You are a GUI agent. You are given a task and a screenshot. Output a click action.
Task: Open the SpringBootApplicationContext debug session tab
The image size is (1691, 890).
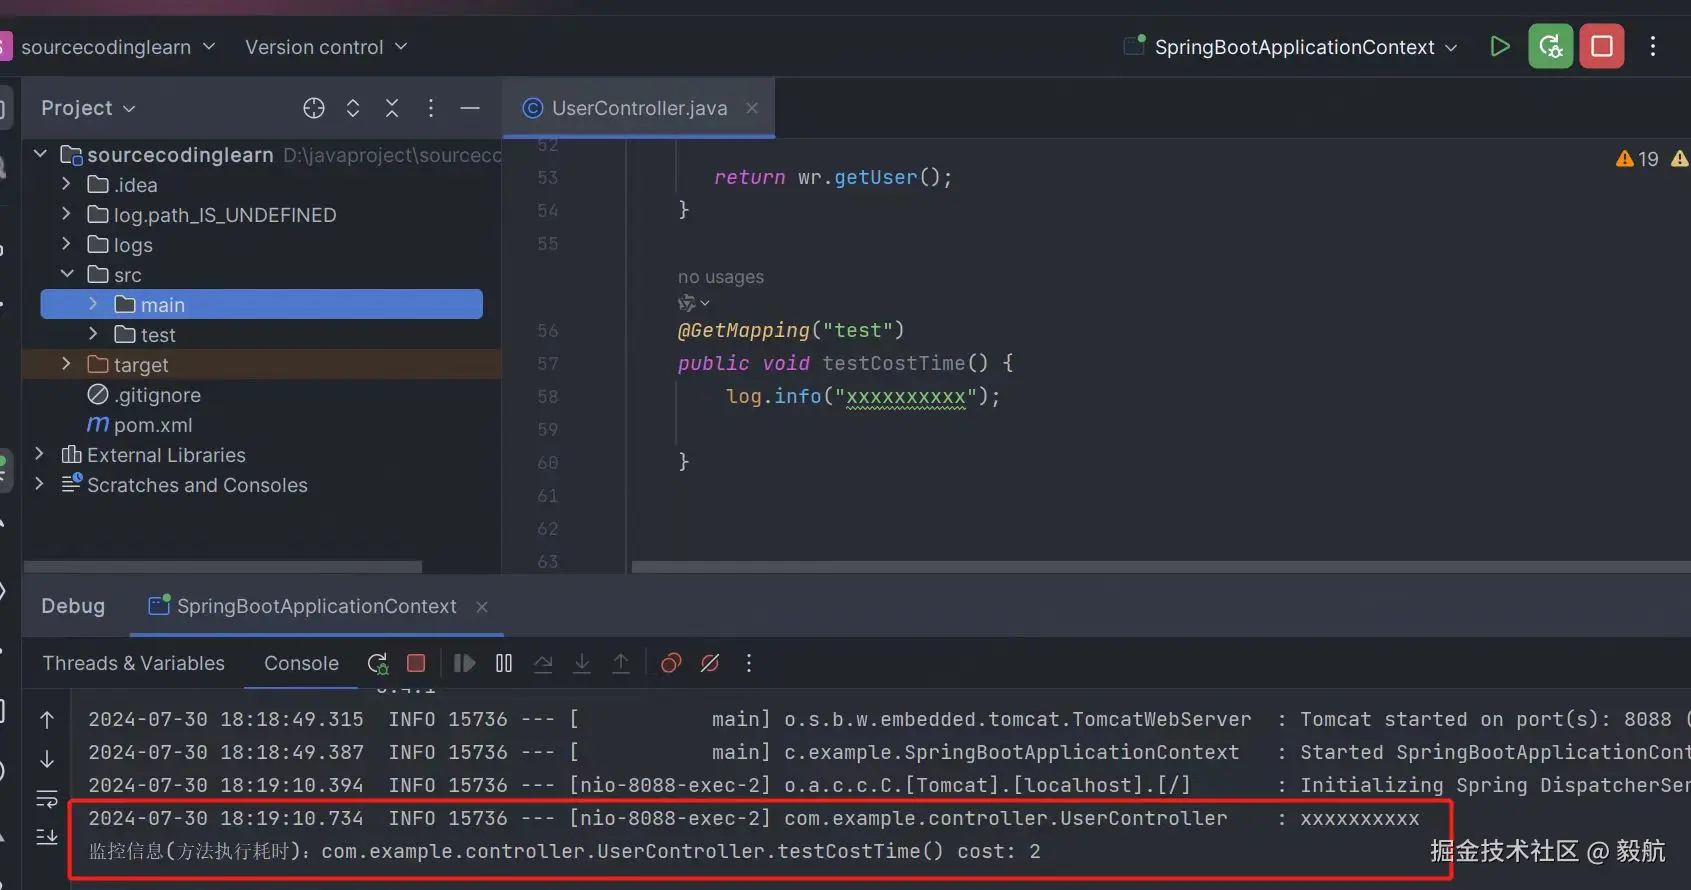(x=317, y=607)
